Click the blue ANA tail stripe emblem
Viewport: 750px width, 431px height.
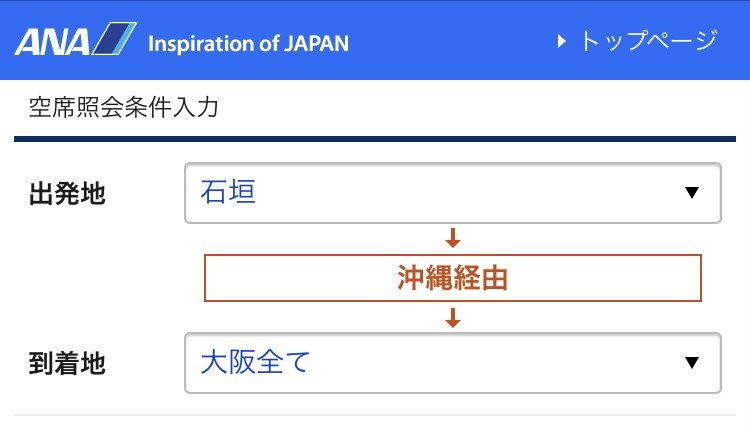[115, 38]
